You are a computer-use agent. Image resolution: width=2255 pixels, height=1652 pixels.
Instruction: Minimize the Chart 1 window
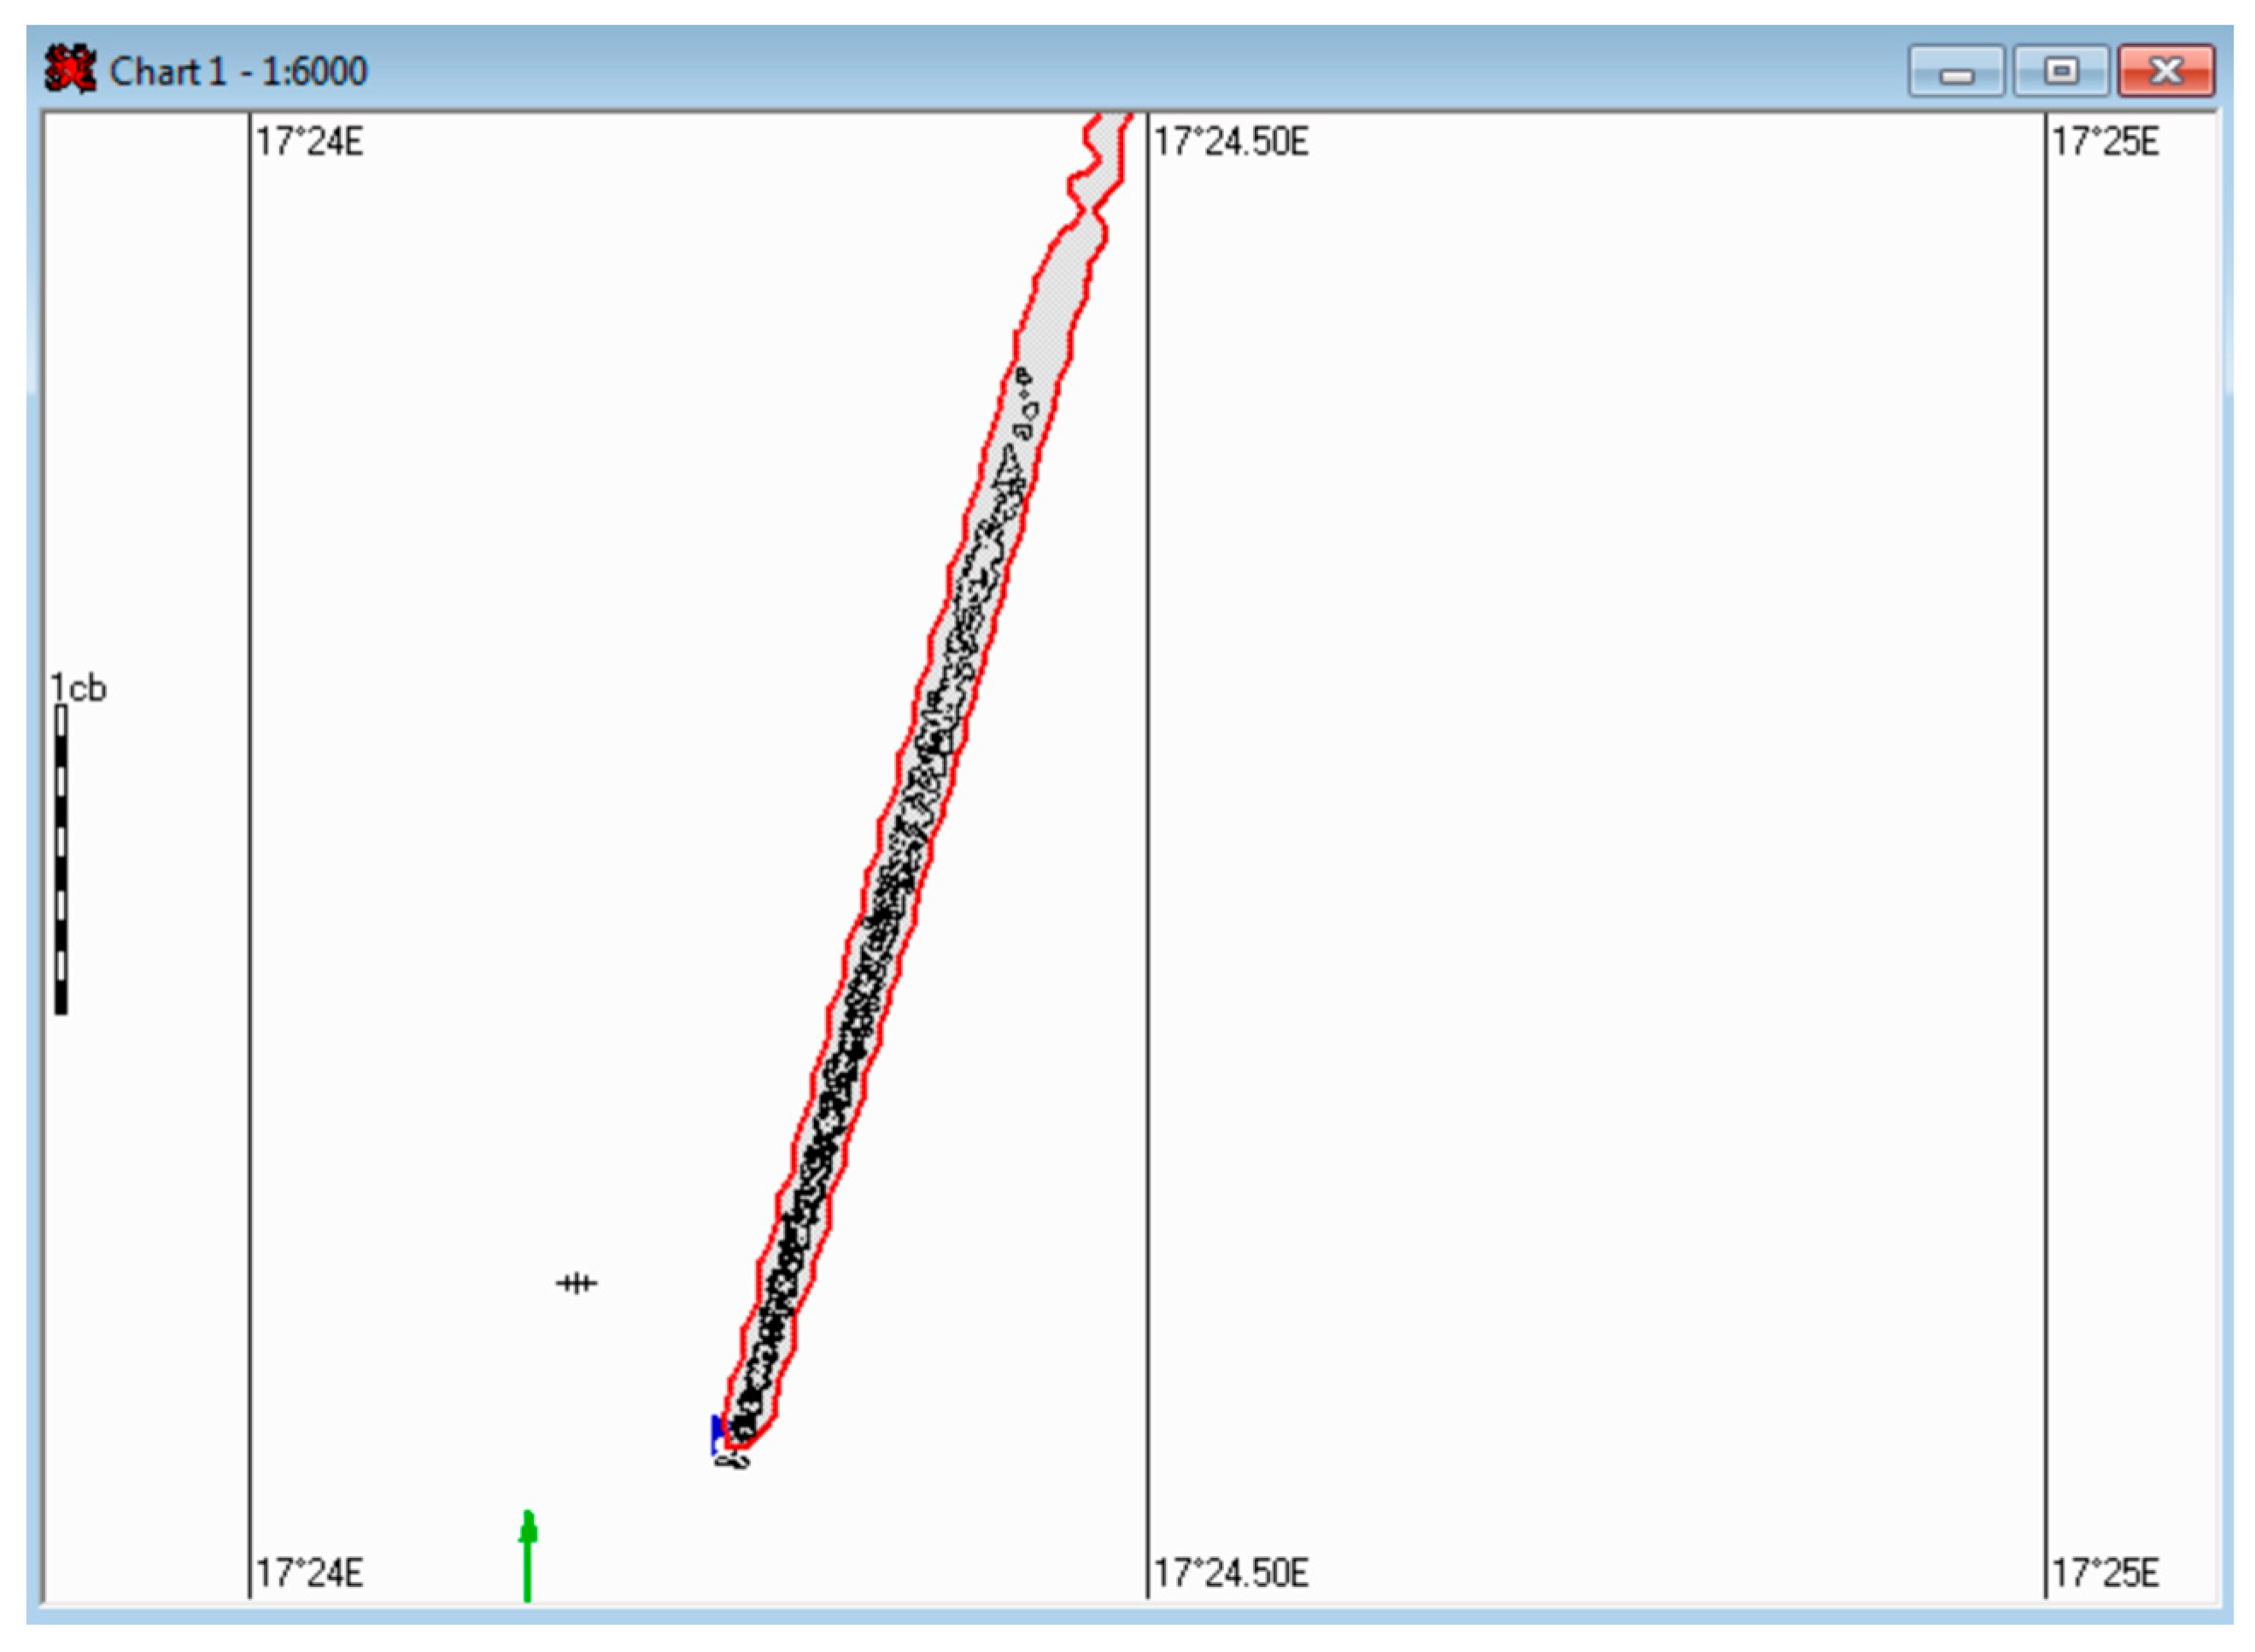(1955, 72)
